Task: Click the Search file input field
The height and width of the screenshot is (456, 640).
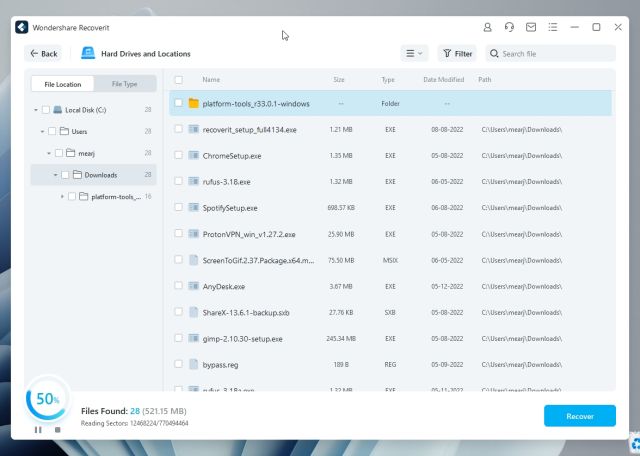Action: pos(551,53)
